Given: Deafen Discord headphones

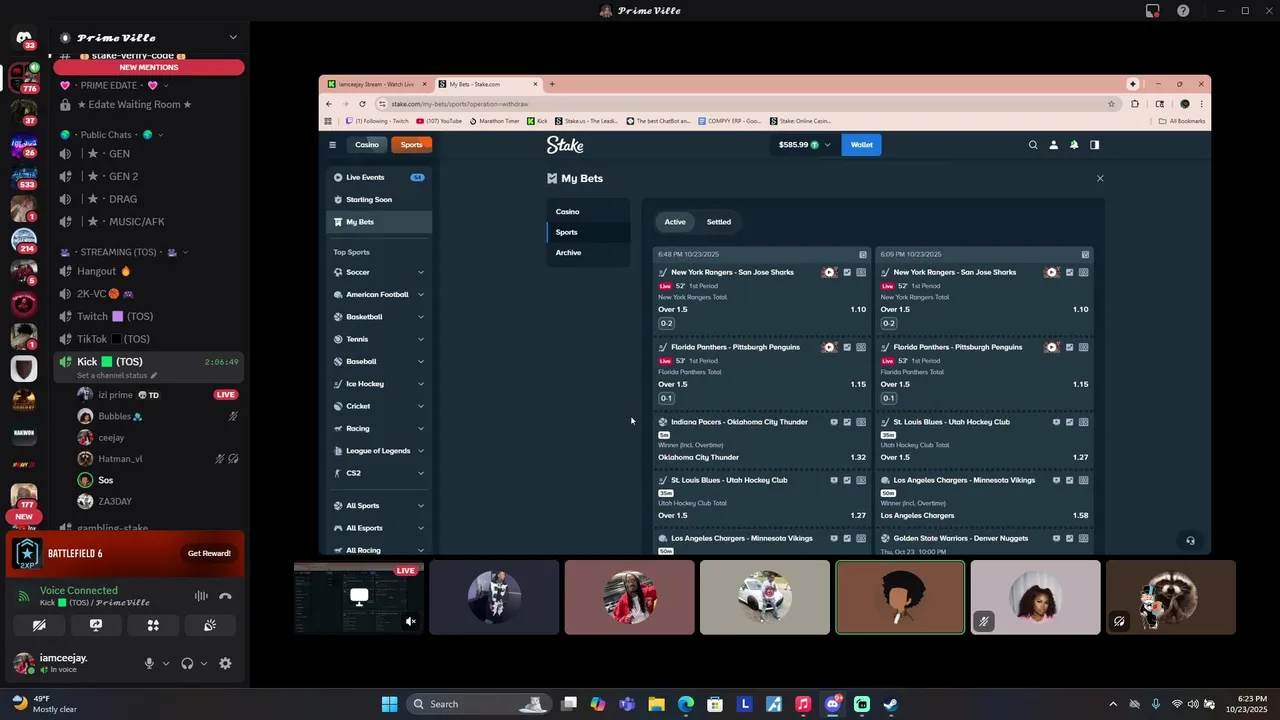Looking at the screenshot, I should 187,663.
